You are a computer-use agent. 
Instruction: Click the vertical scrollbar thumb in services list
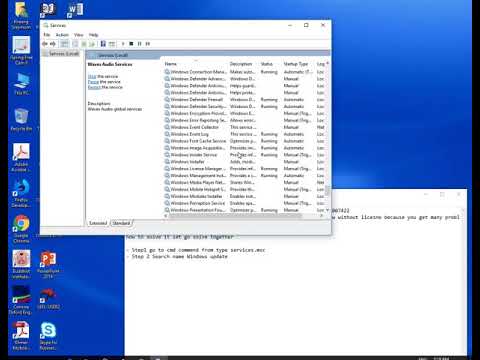point(327,191)
